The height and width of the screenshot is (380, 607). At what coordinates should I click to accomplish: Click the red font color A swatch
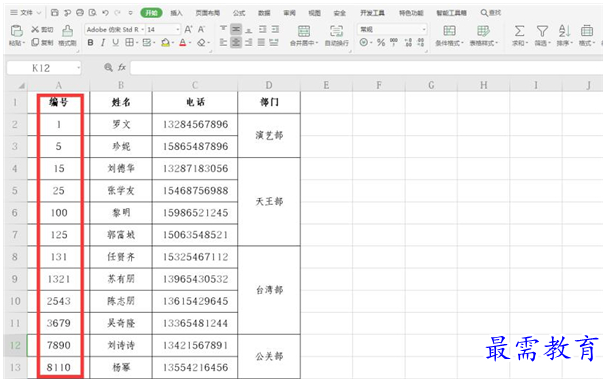(183, 43)
